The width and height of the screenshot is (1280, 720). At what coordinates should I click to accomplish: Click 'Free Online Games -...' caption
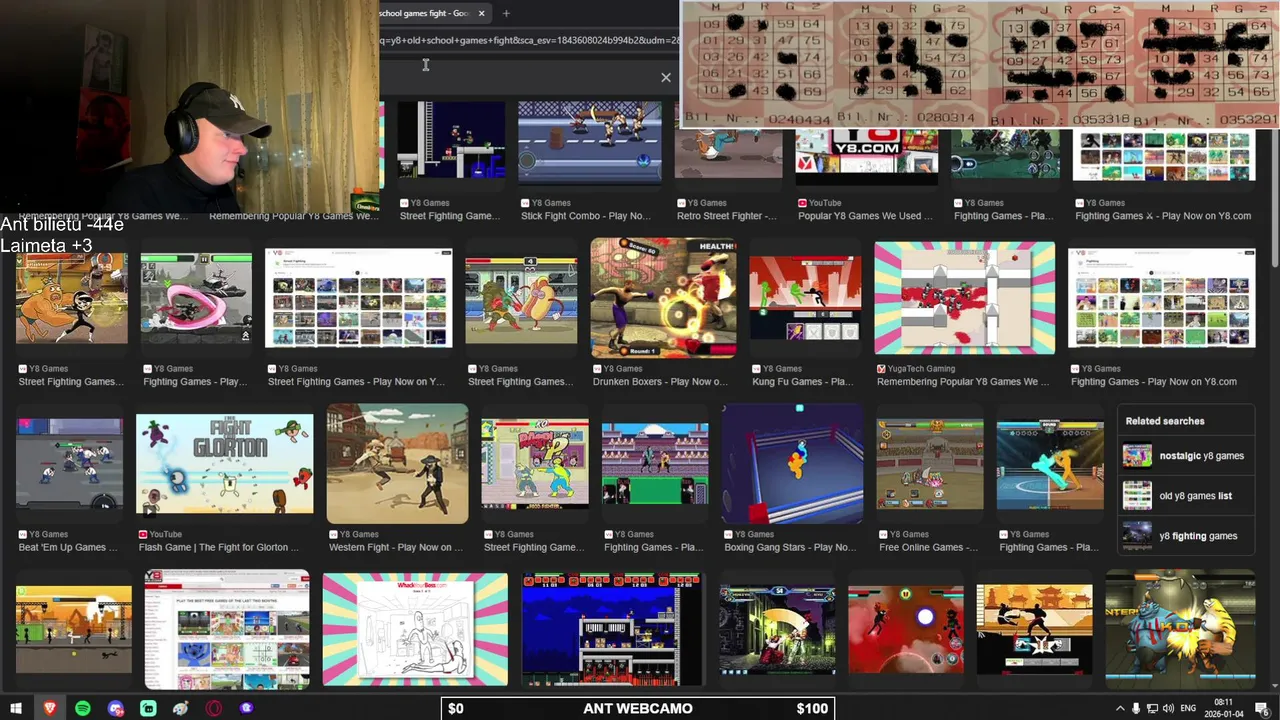pos(928,548)
